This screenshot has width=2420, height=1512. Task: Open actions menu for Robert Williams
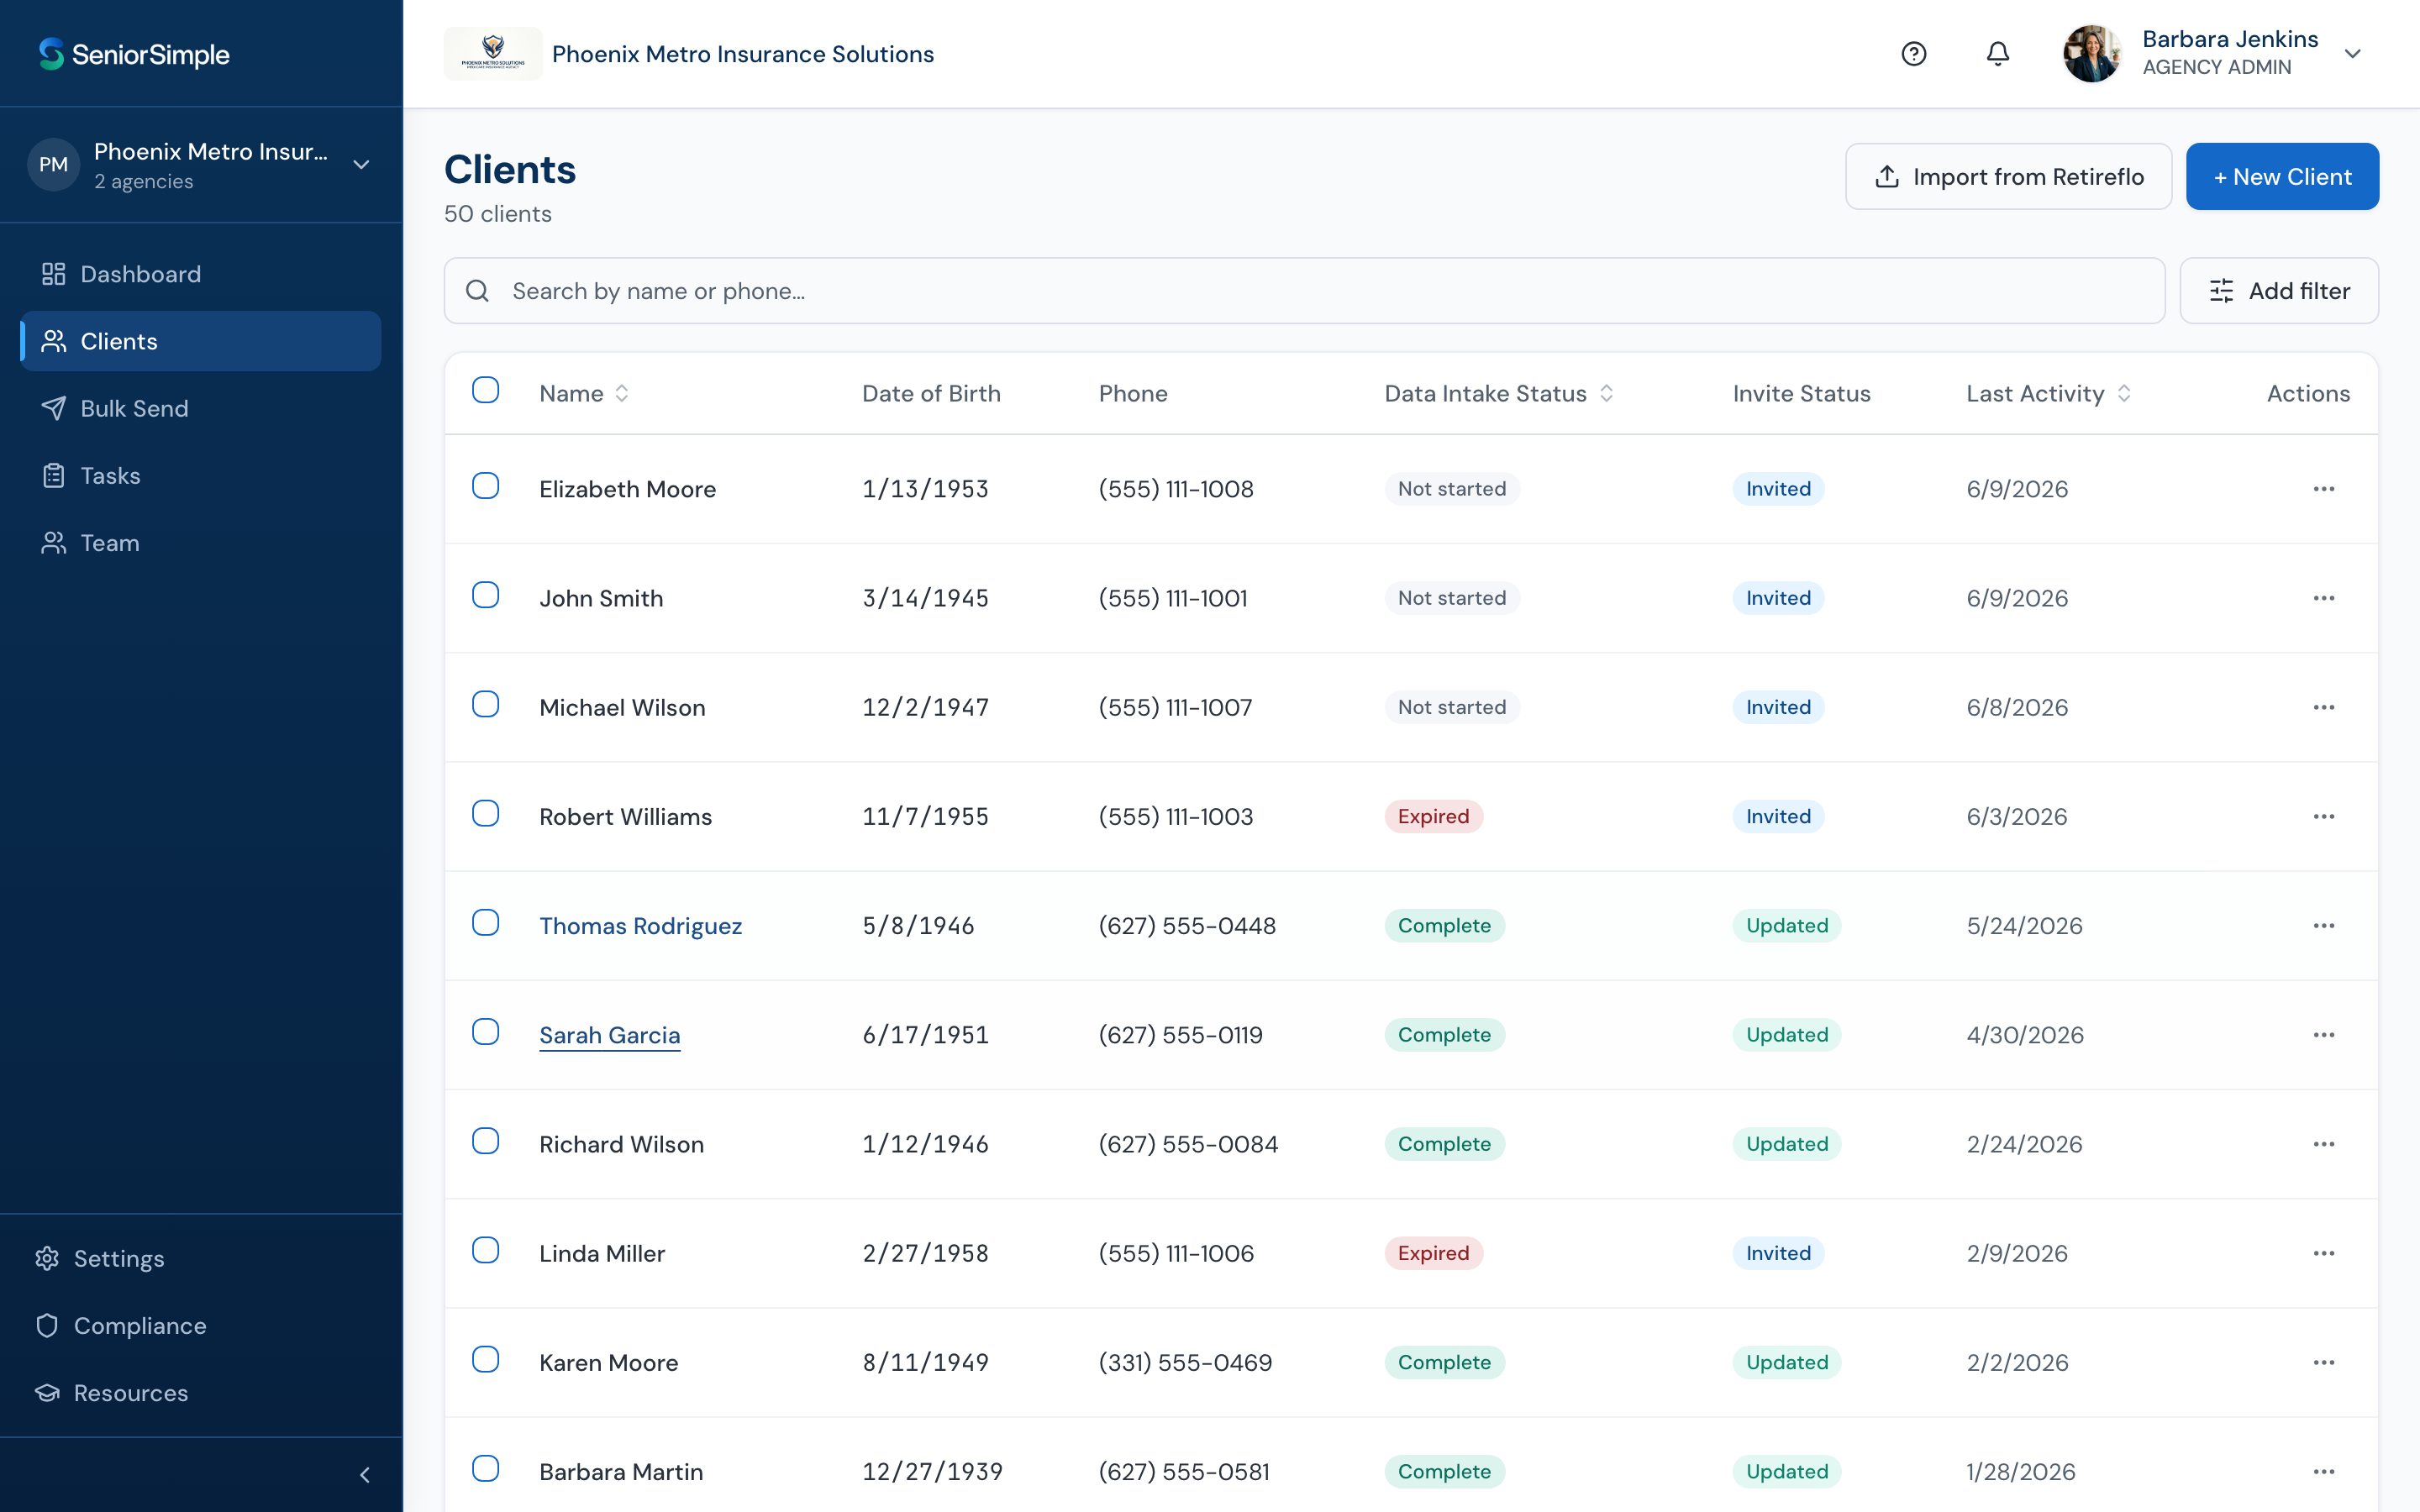(2323, 816)
